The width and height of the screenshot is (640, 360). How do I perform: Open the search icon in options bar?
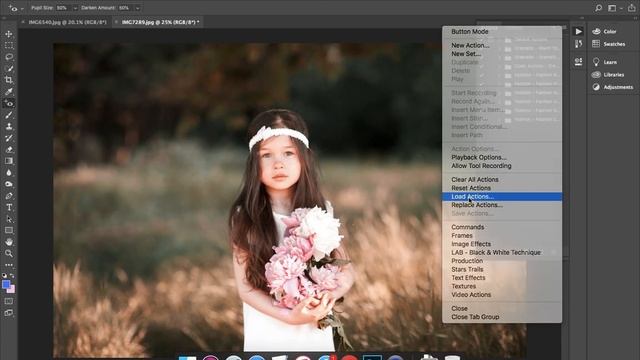point(598,8)
